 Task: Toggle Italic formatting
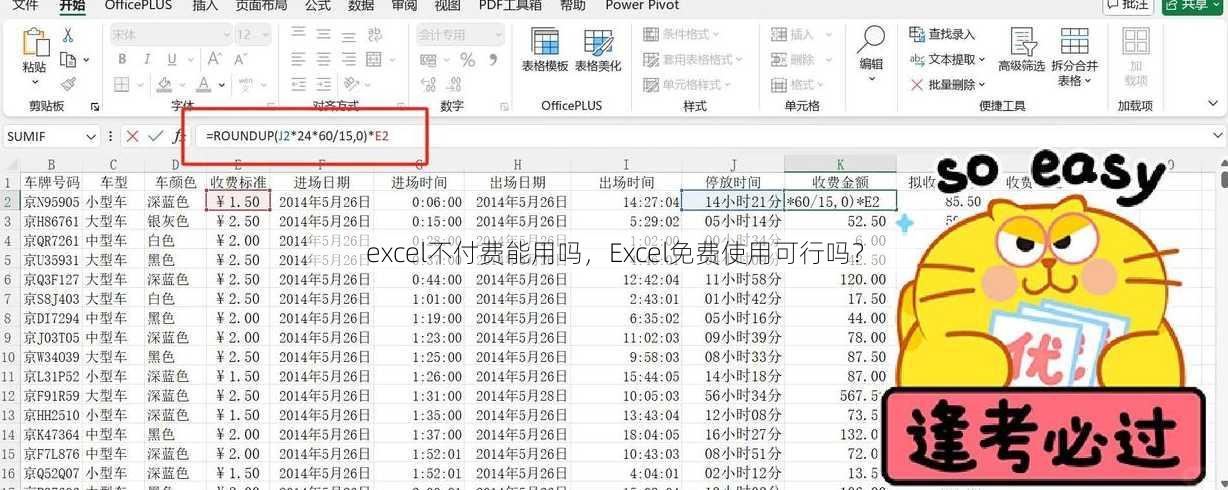(x=147, y=60)
